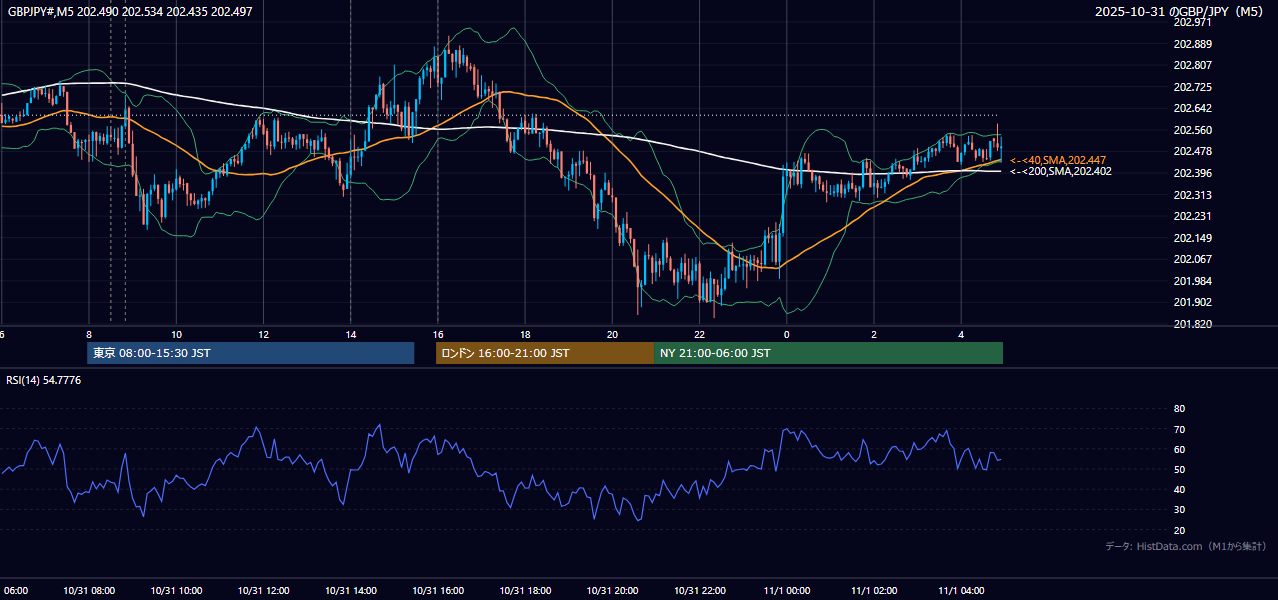Click the 06:00 label on bottom time axis
The width and height of the screenshot is (1278, 600).
[15, 590]
